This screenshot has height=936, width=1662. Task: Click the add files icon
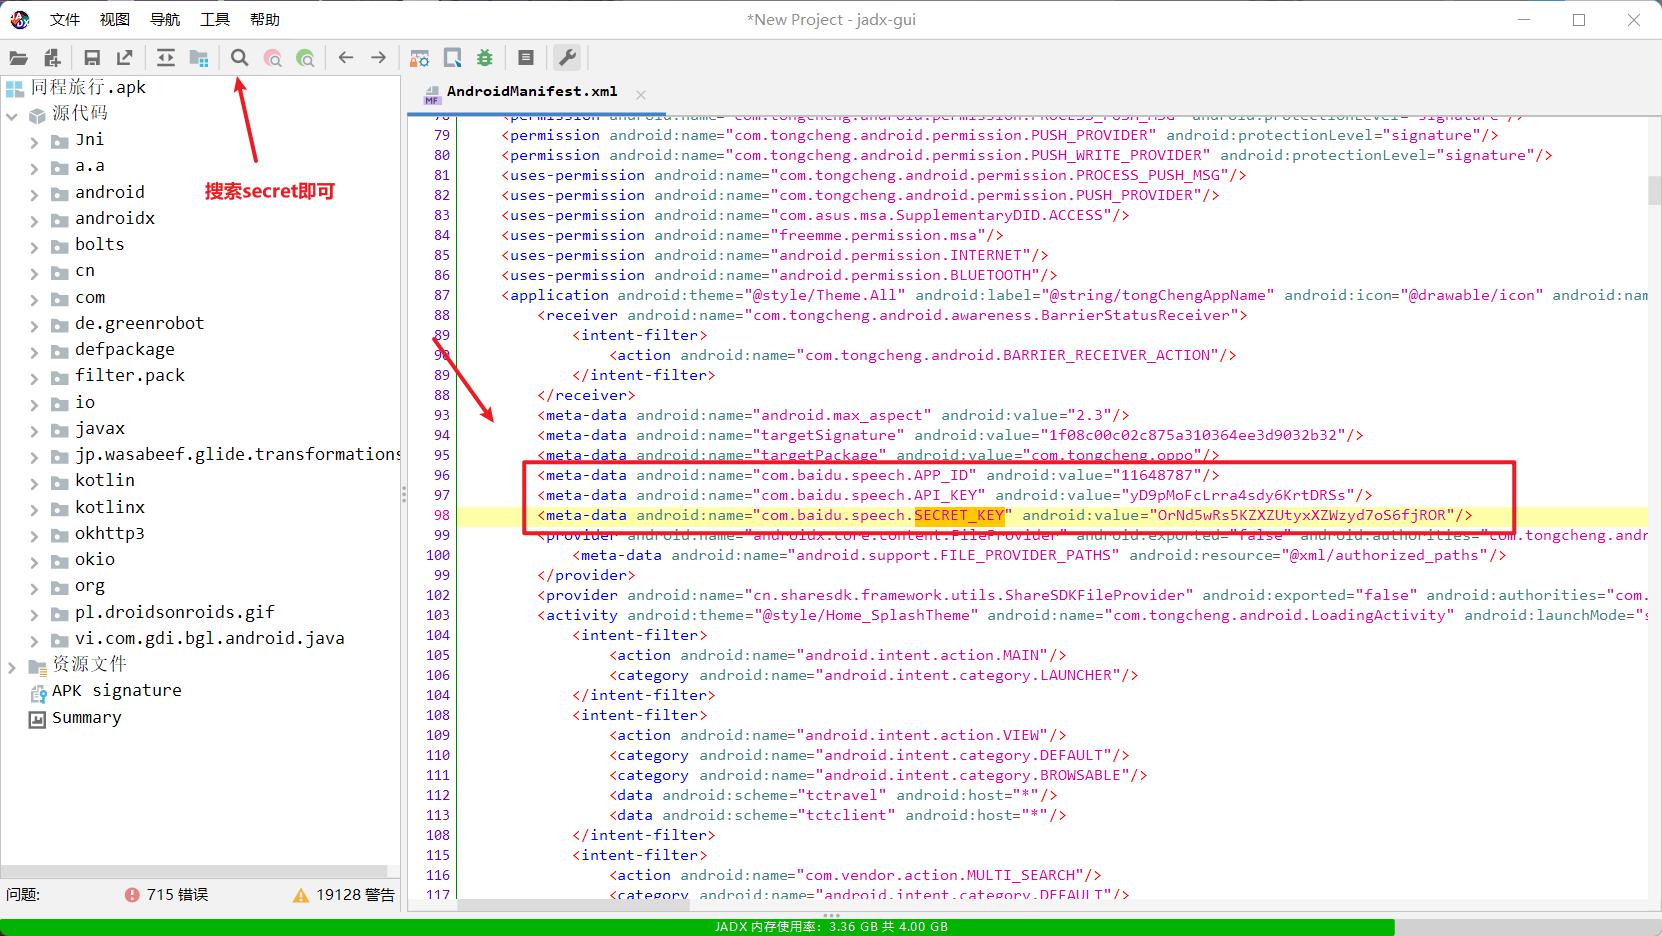coord(52,58)
